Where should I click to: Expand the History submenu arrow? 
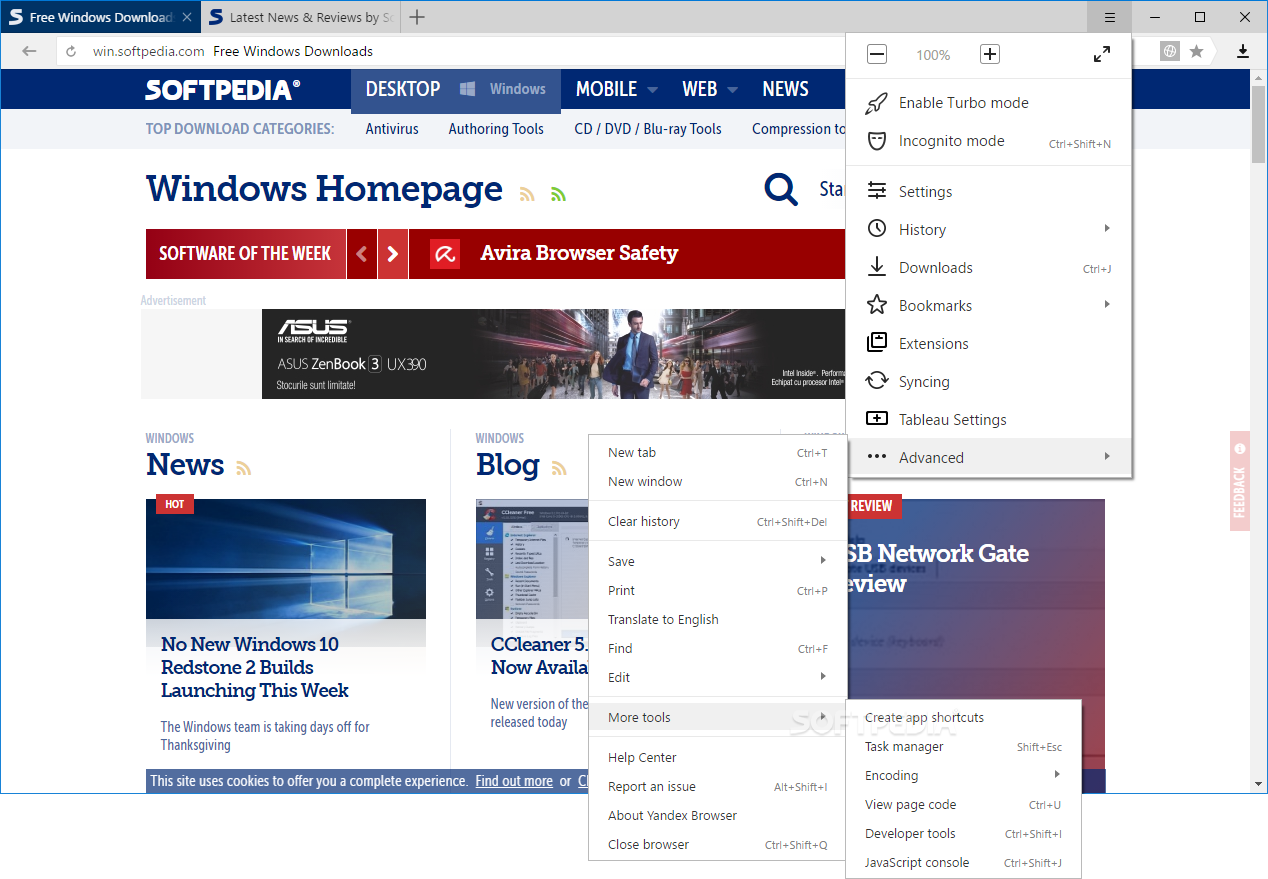tap(1107, 229)
